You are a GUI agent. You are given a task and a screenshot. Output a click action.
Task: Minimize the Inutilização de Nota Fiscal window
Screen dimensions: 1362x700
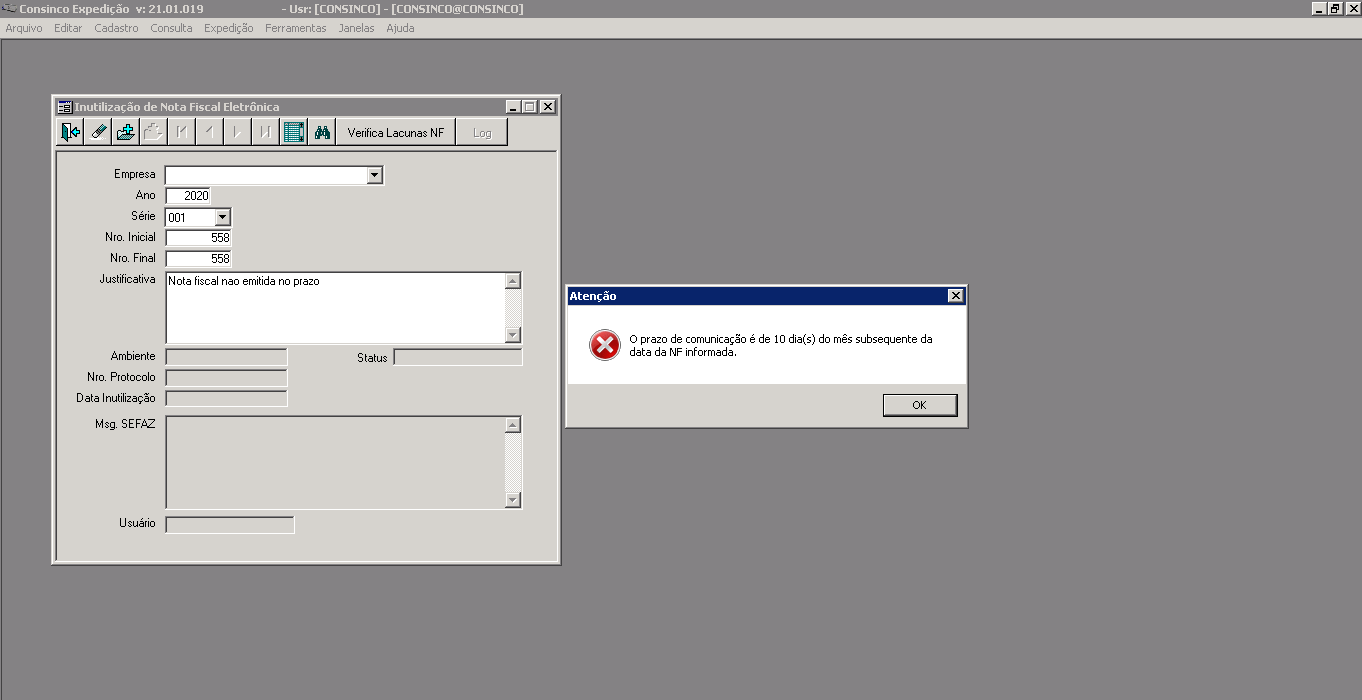tap(513, 107)
